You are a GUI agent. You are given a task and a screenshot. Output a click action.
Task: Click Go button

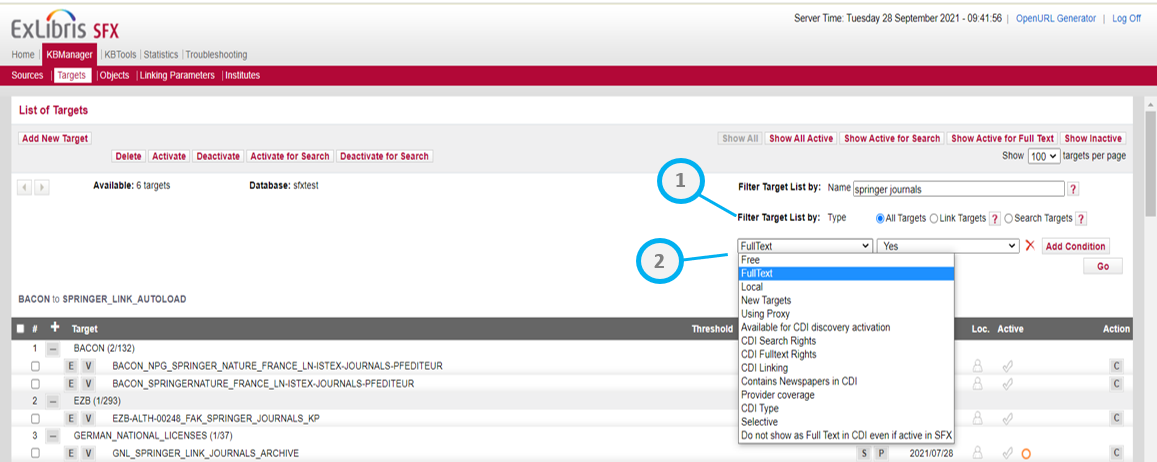[x=1102, y=266]
